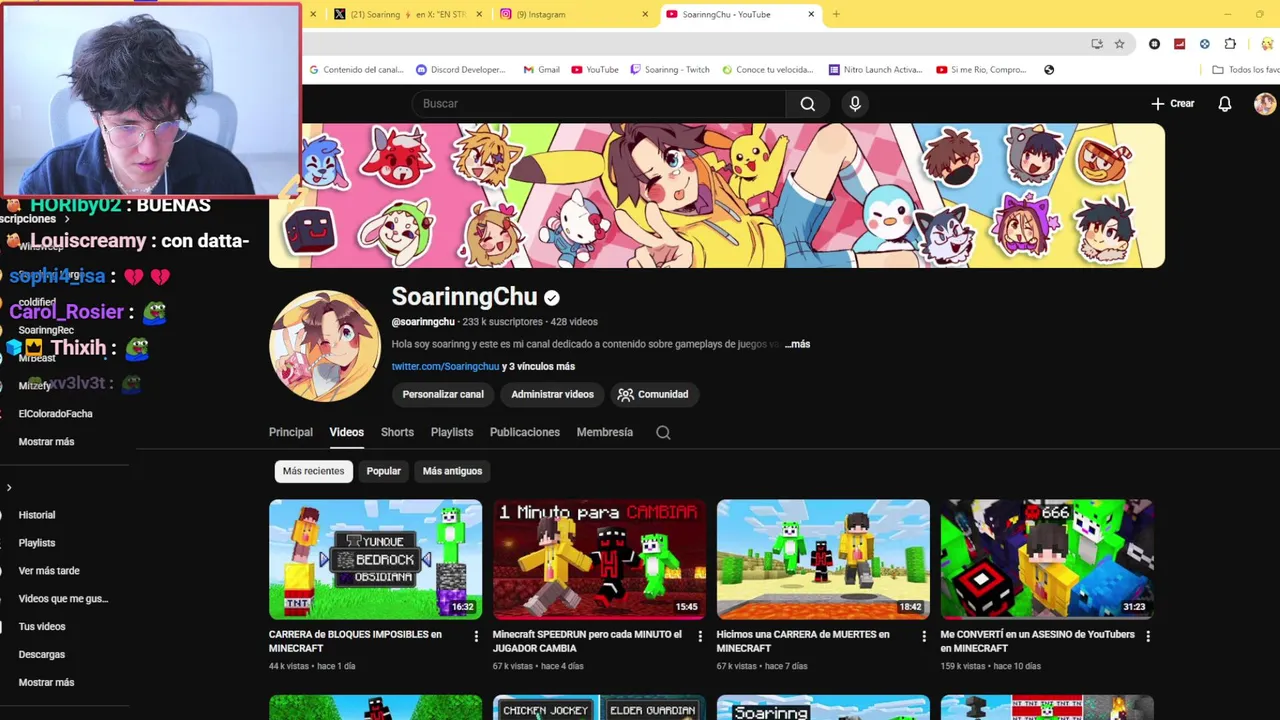Open the Shorts channel tab
Screen dimensions: 1280x720
click(x=397, y=433)
